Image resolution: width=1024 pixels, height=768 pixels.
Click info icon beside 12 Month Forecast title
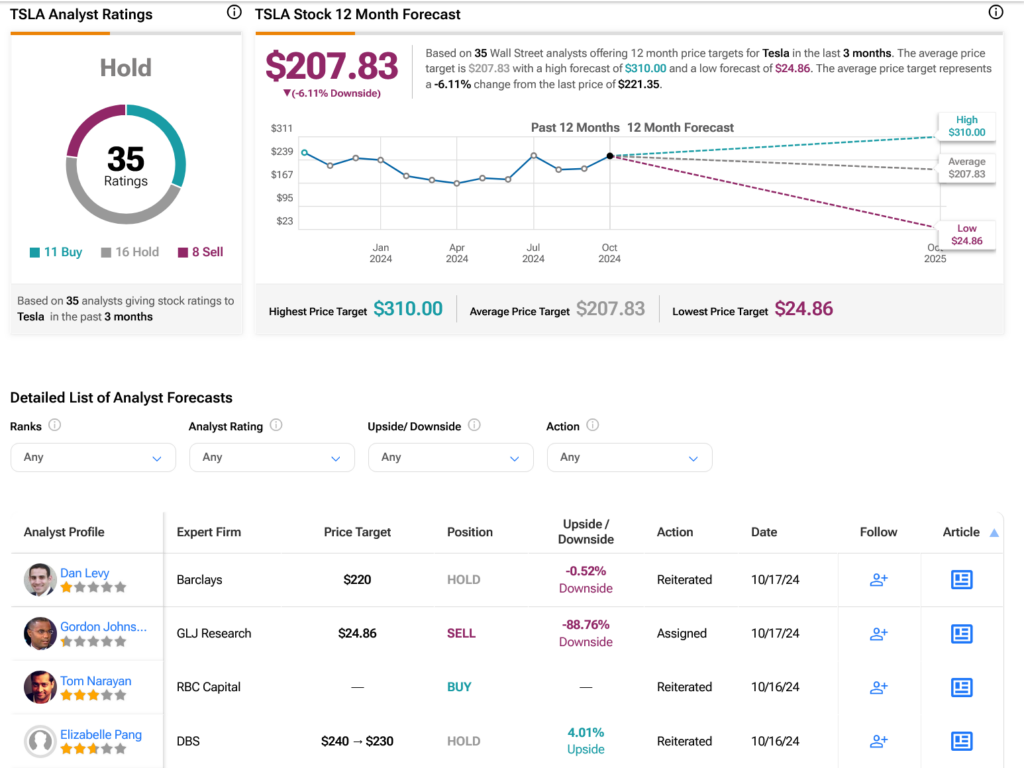[x=995, y=13]
